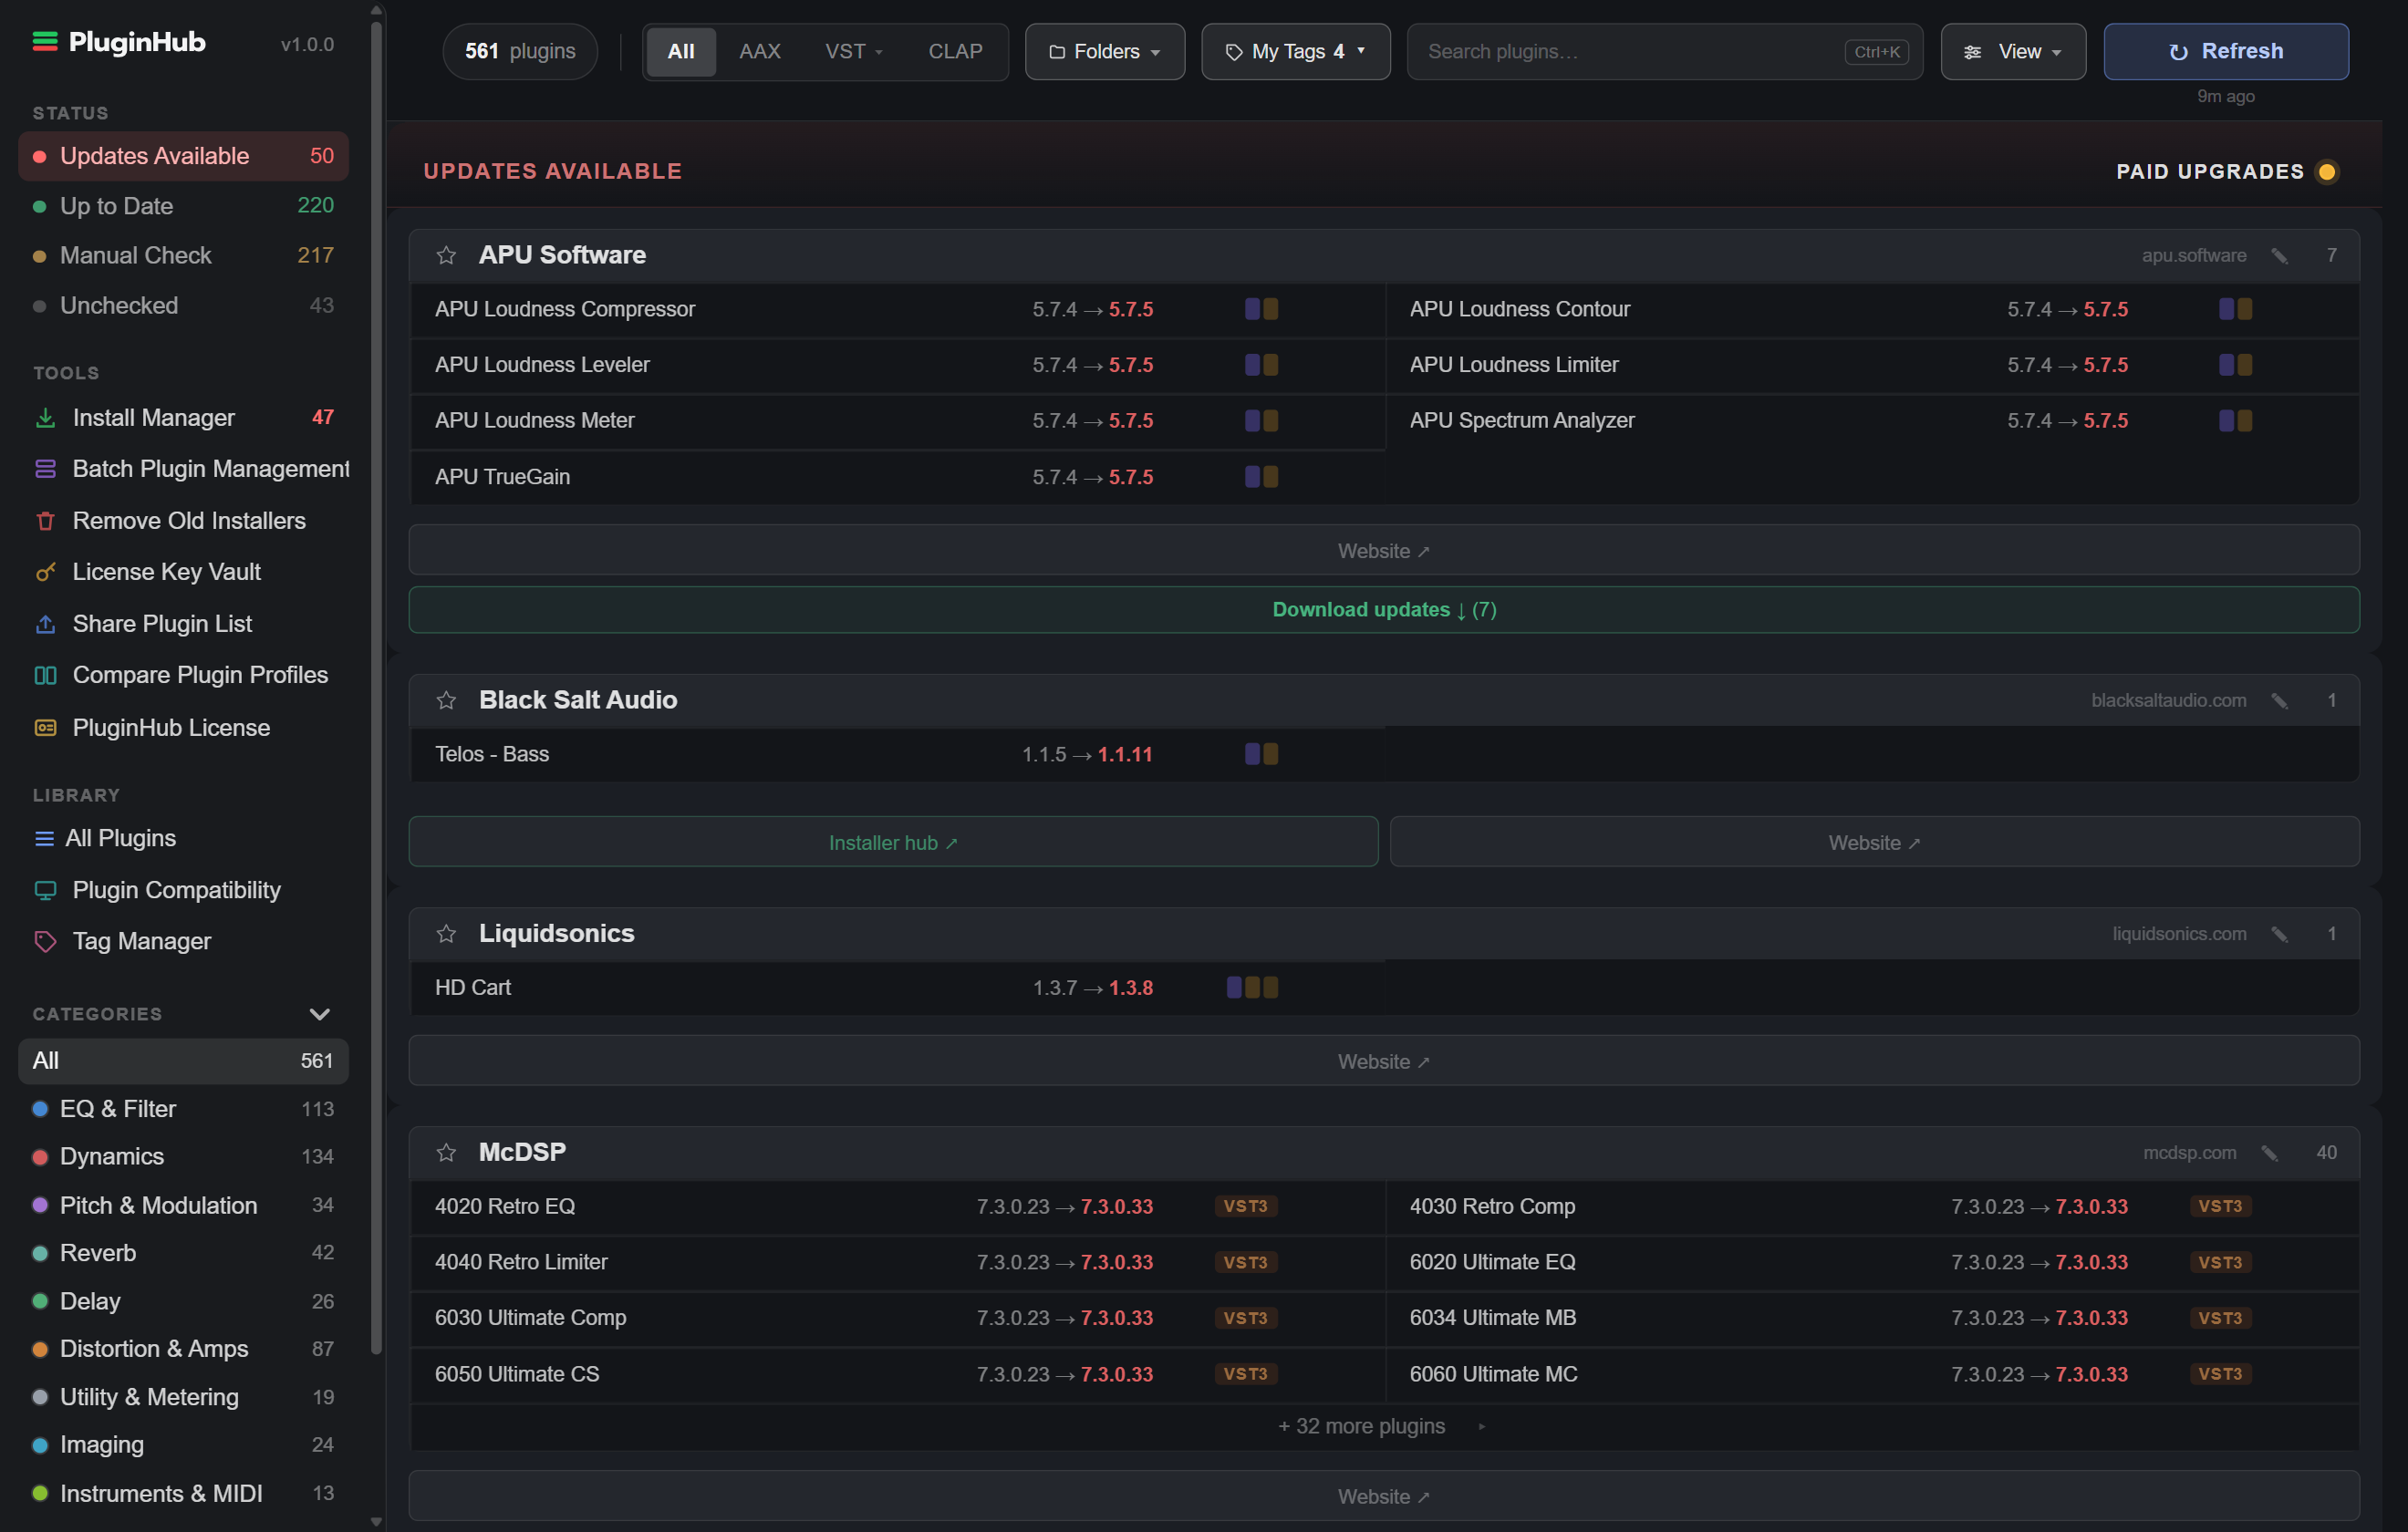Star the Liquidsonics vendor
2408x1532 pixels.
point(446,934)
